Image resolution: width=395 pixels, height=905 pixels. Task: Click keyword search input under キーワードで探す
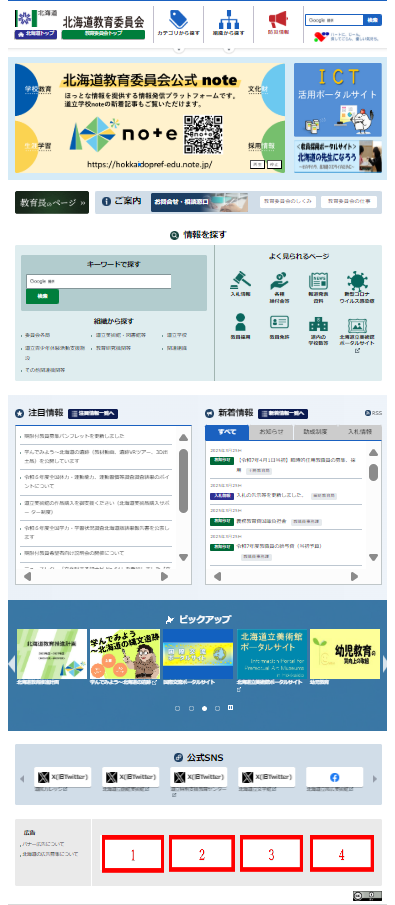tap(99, 281)
